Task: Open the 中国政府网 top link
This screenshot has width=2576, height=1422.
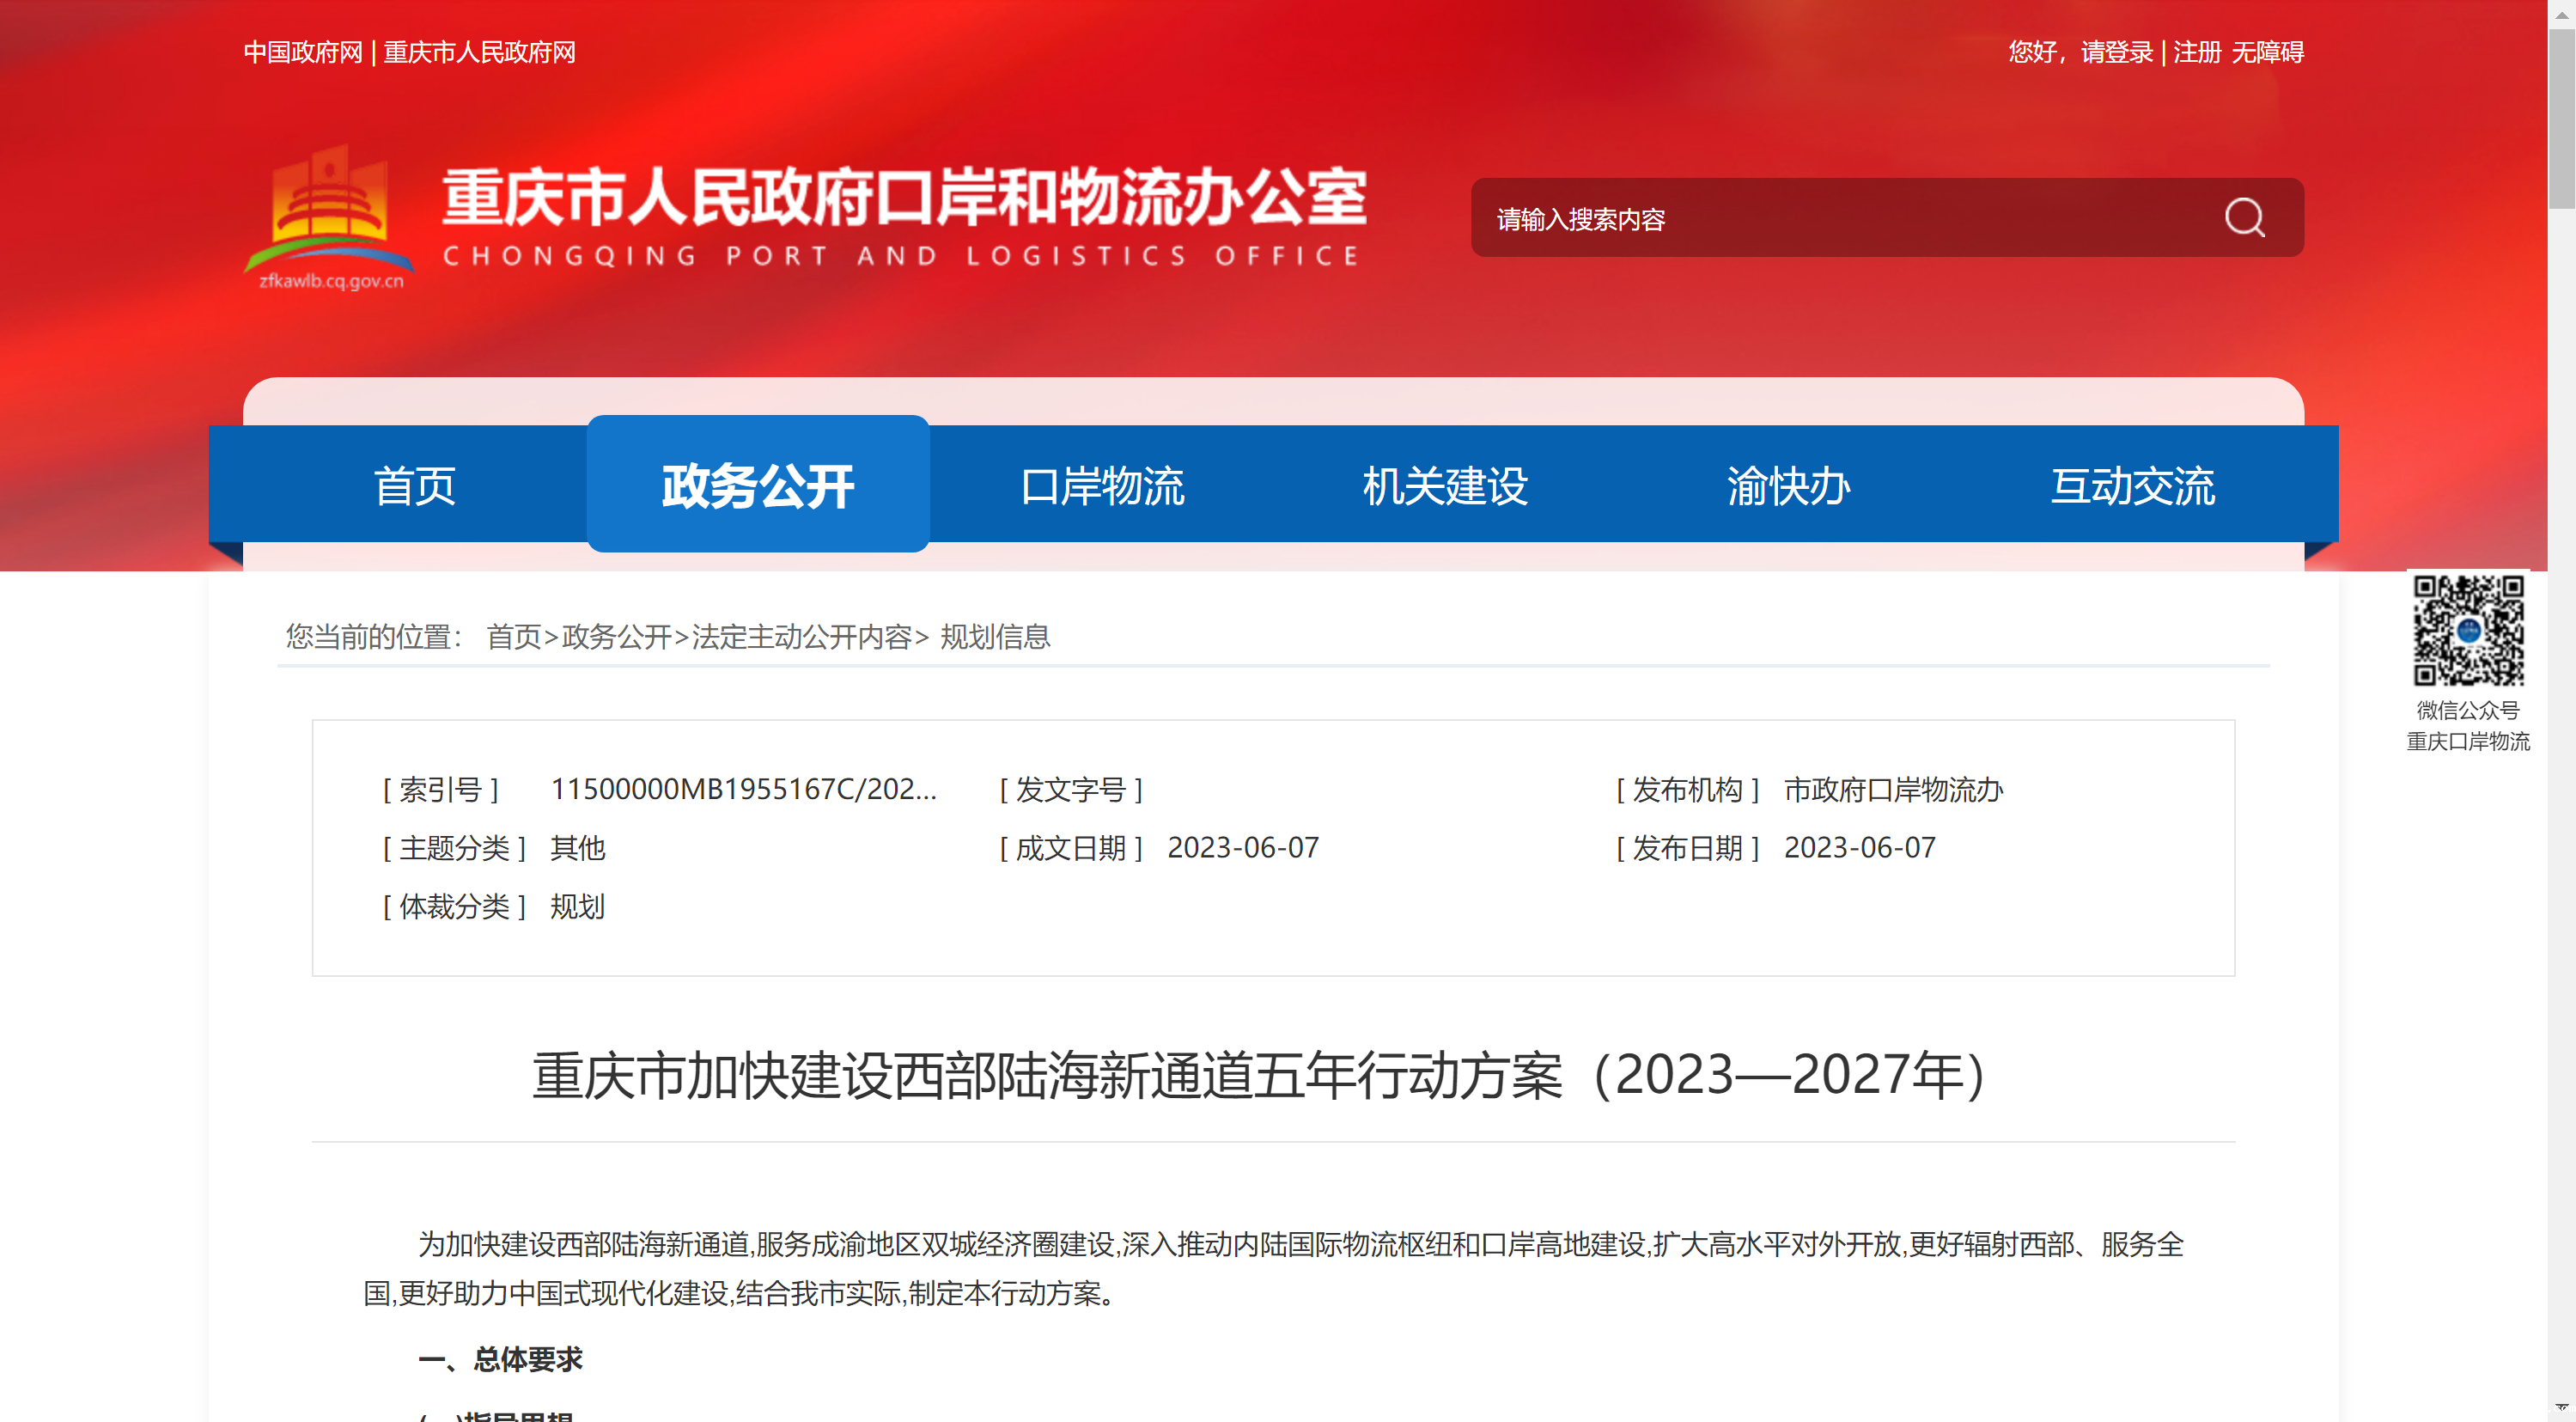Action: pos(303,52)
